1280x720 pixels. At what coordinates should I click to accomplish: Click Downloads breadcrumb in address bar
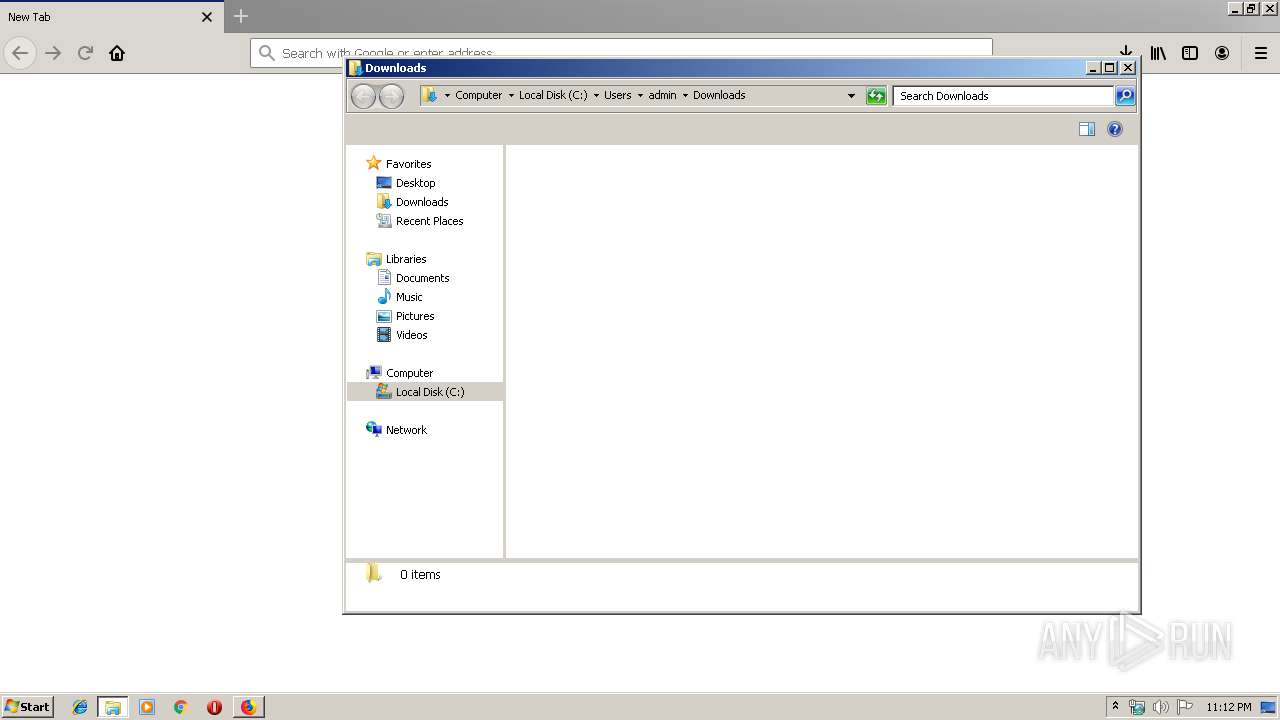tap(719, 95)
